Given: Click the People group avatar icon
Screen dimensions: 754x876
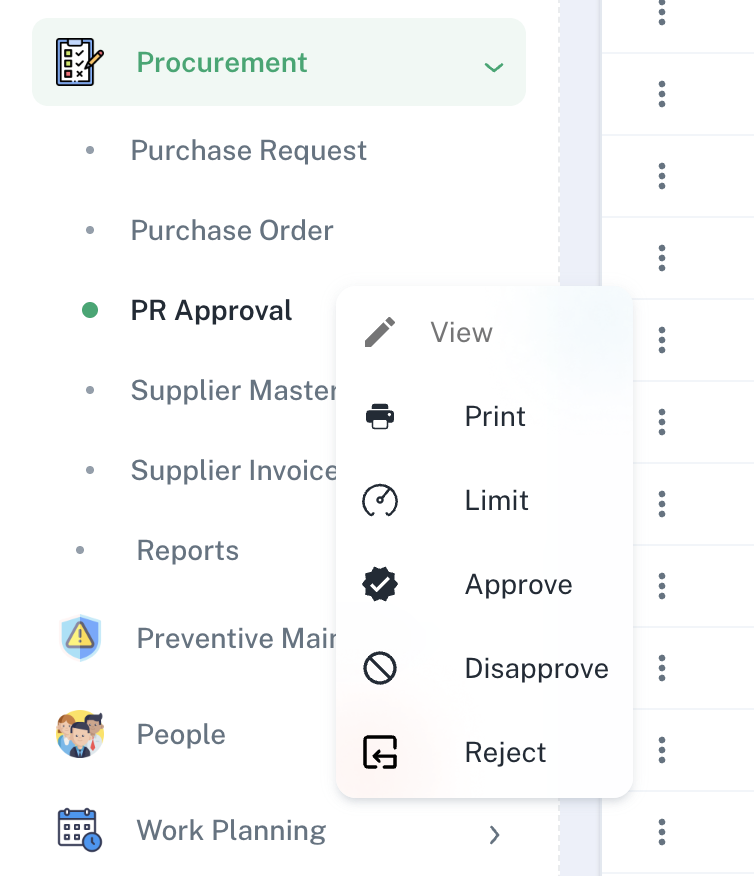Looking at the screenshot, I should click(x=80, y=734).
